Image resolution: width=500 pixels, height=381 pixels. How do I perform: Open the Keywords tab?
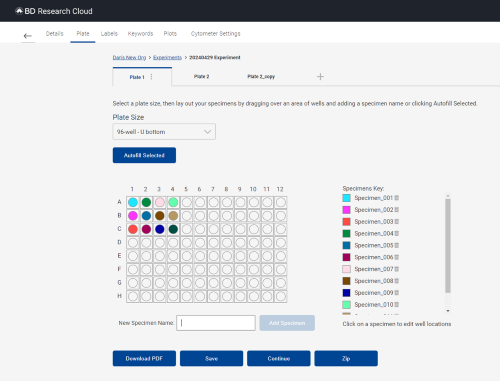(140, 33)
